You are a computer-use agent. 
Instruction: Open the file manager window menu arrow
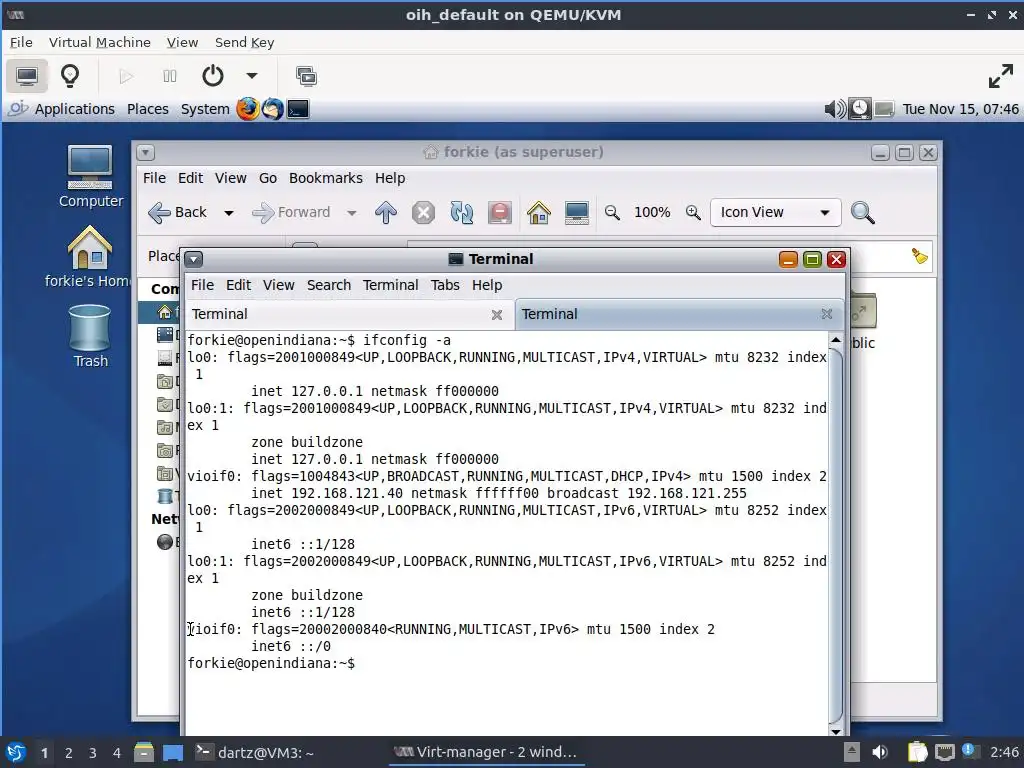coord(145,153)
